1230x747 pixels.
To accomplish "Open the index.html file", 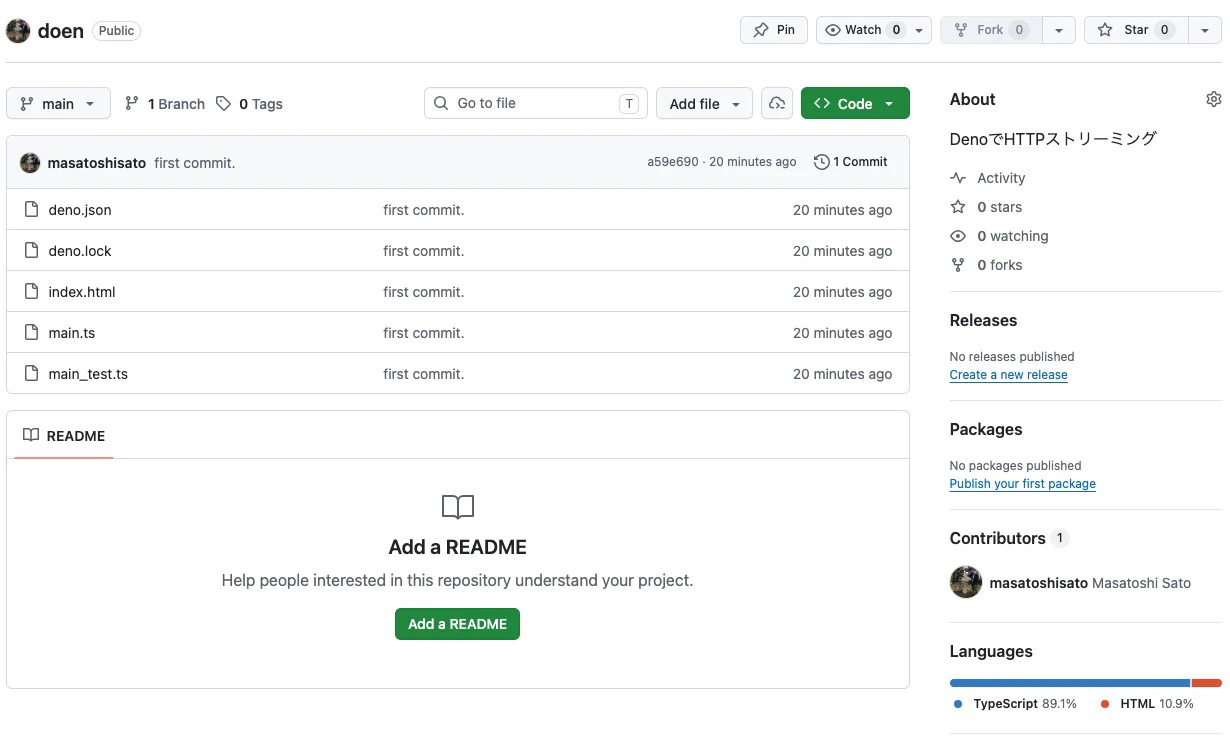I will [82, 292].
